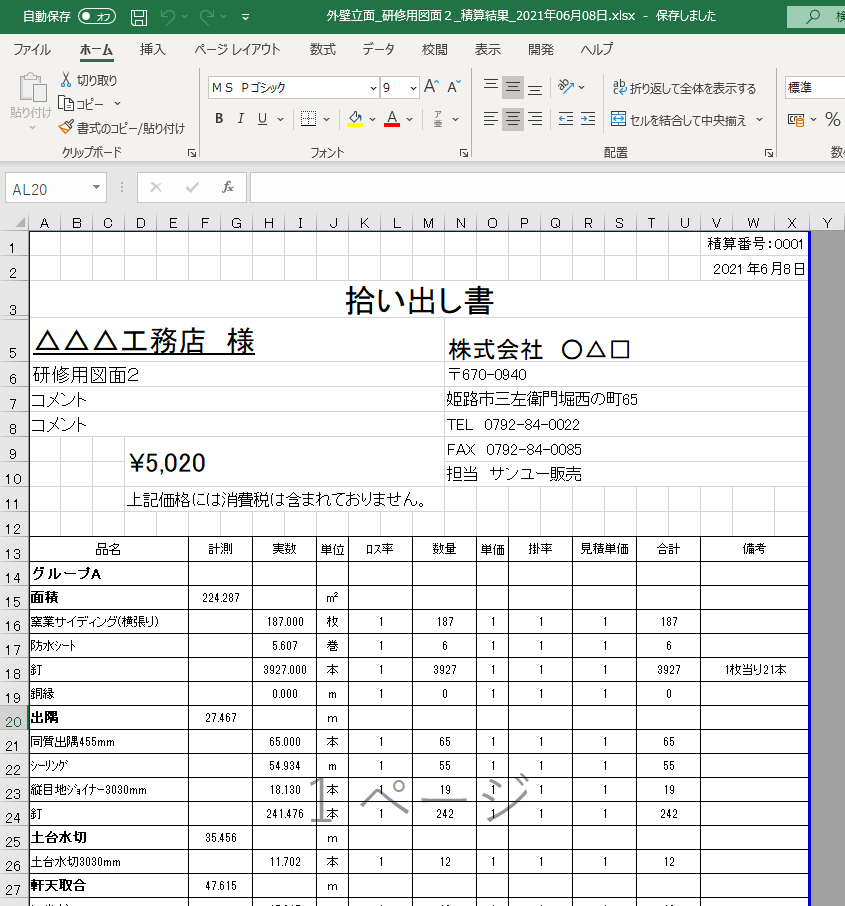The image size is (845, 906).
Task: Expand the コピー dropdown arrow
Action: click(x=117, y=104)
